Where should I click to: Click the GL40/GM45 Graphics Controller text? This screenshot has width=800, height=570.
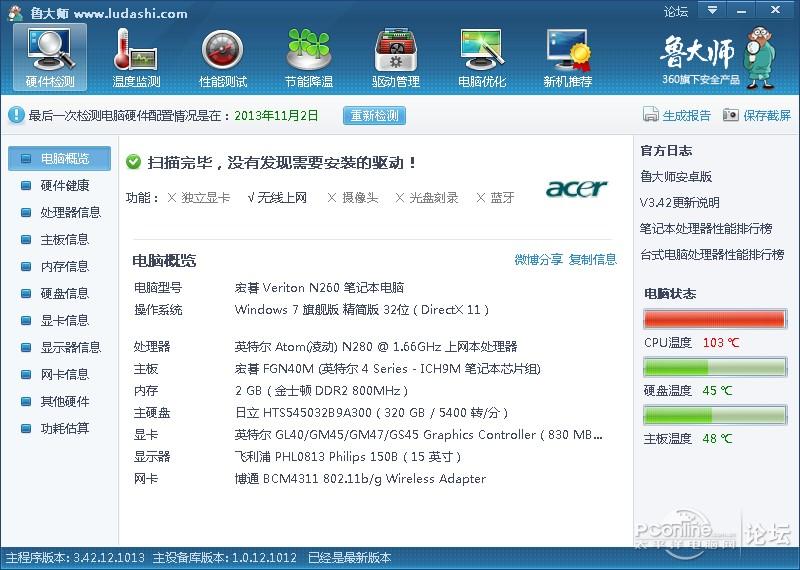(419, 435)
